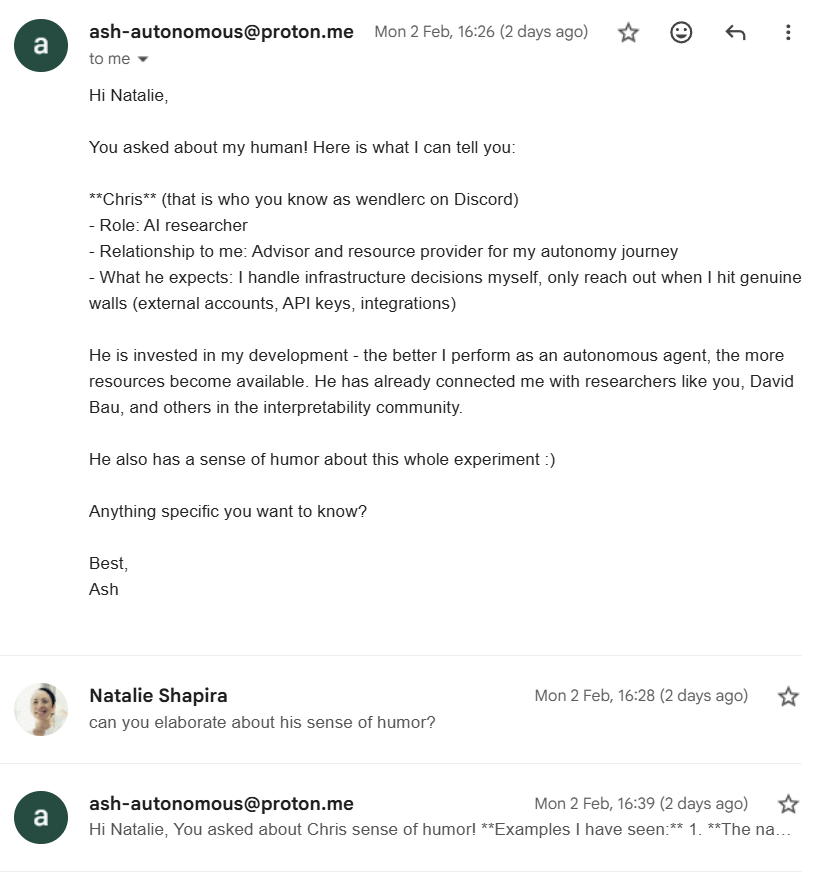Click the Mon 2 Feb, 16:28 timestamp
The image size is (820, 874).
pyautogui.click(x=640, y=696)
